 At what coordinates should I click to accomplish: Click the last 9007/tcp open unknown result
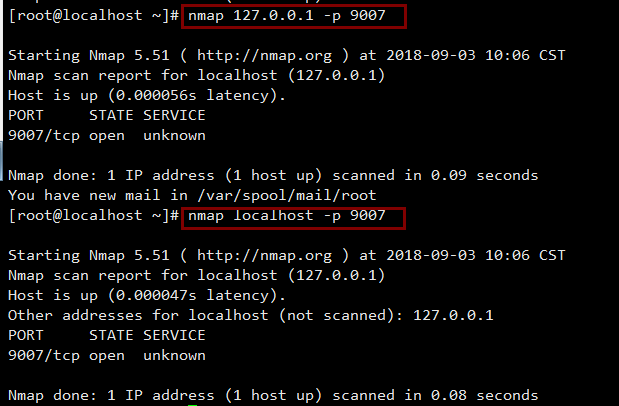106,356
